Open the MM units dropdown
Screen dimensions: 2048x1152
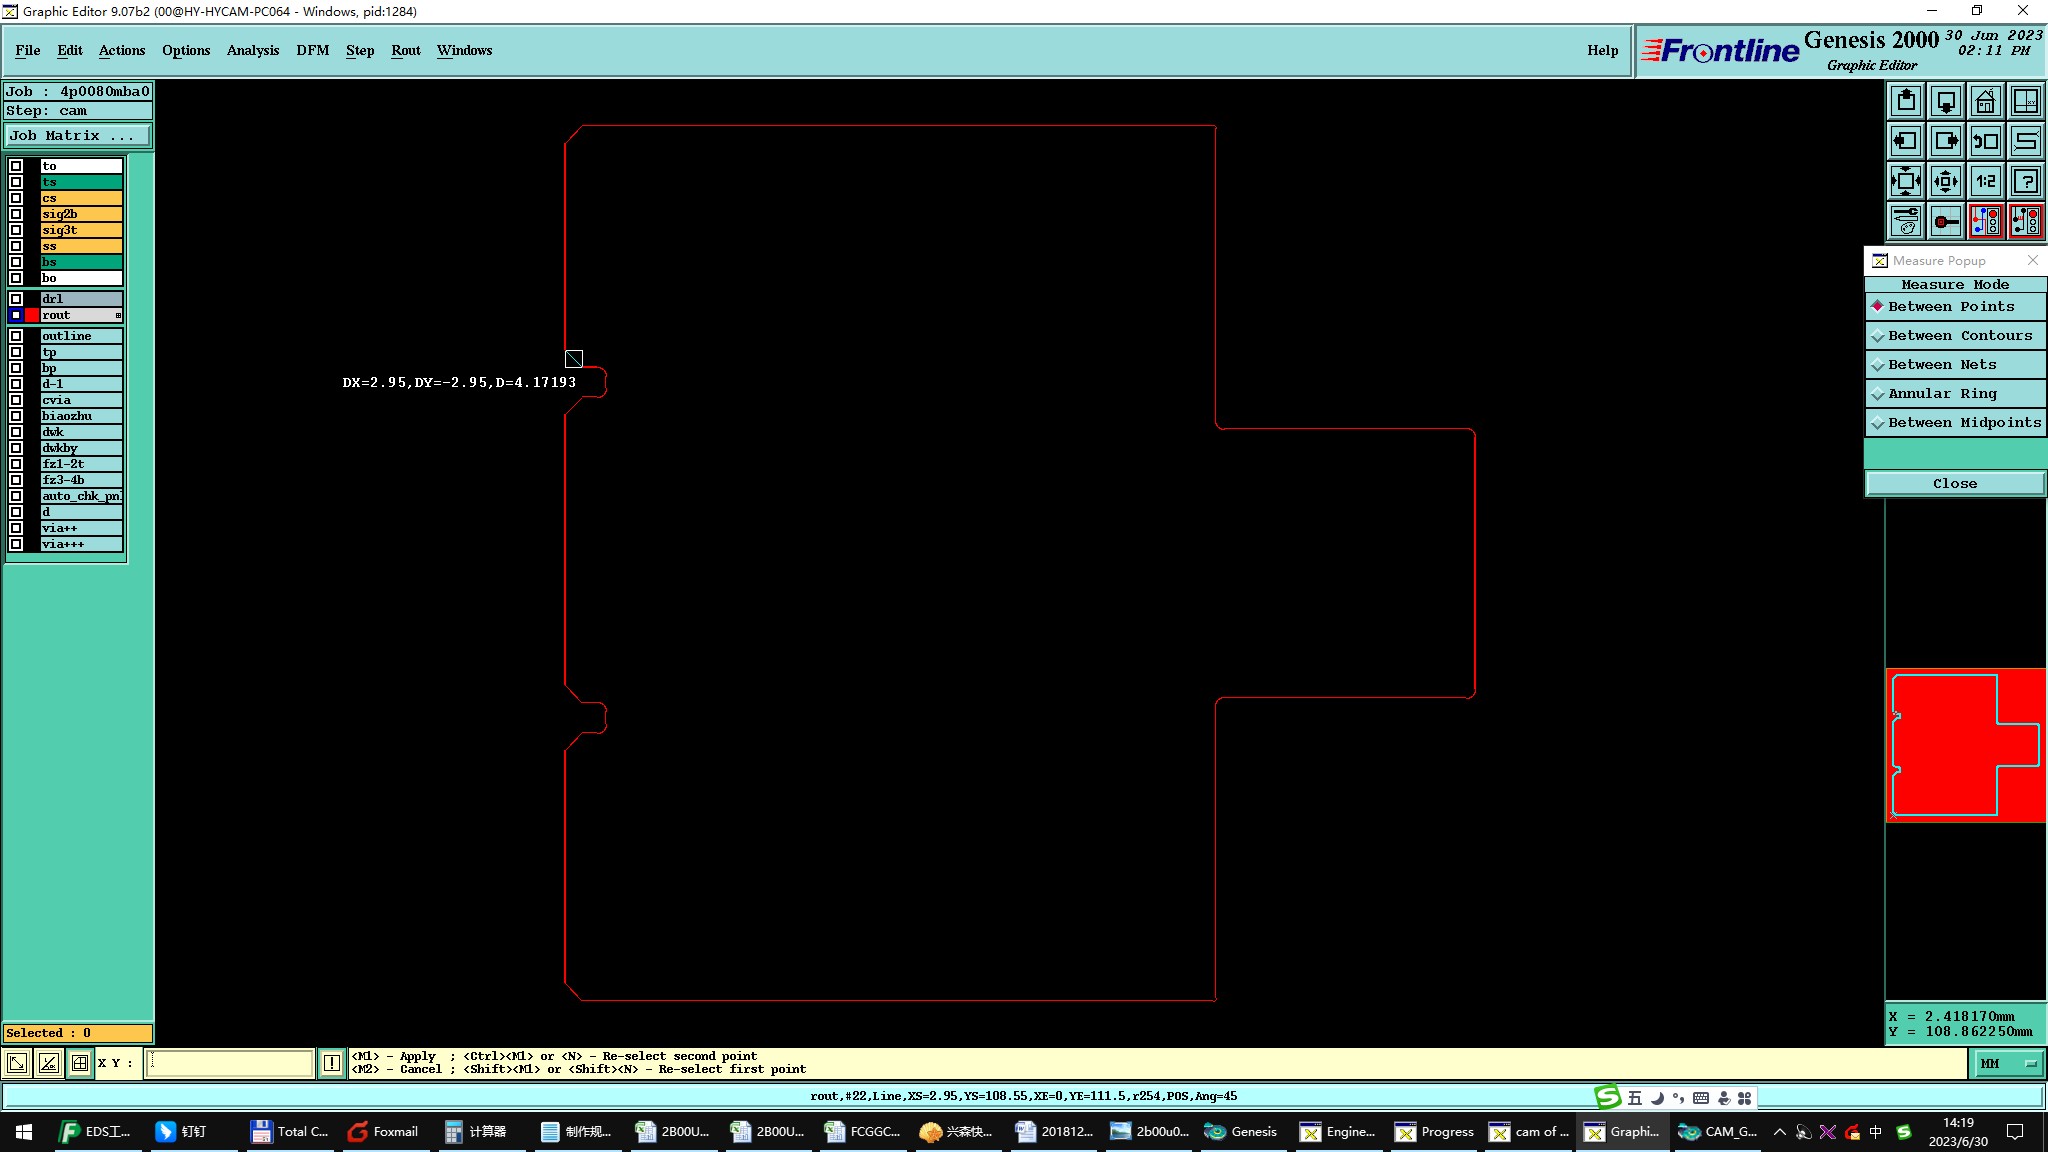pos(2007,1063)
